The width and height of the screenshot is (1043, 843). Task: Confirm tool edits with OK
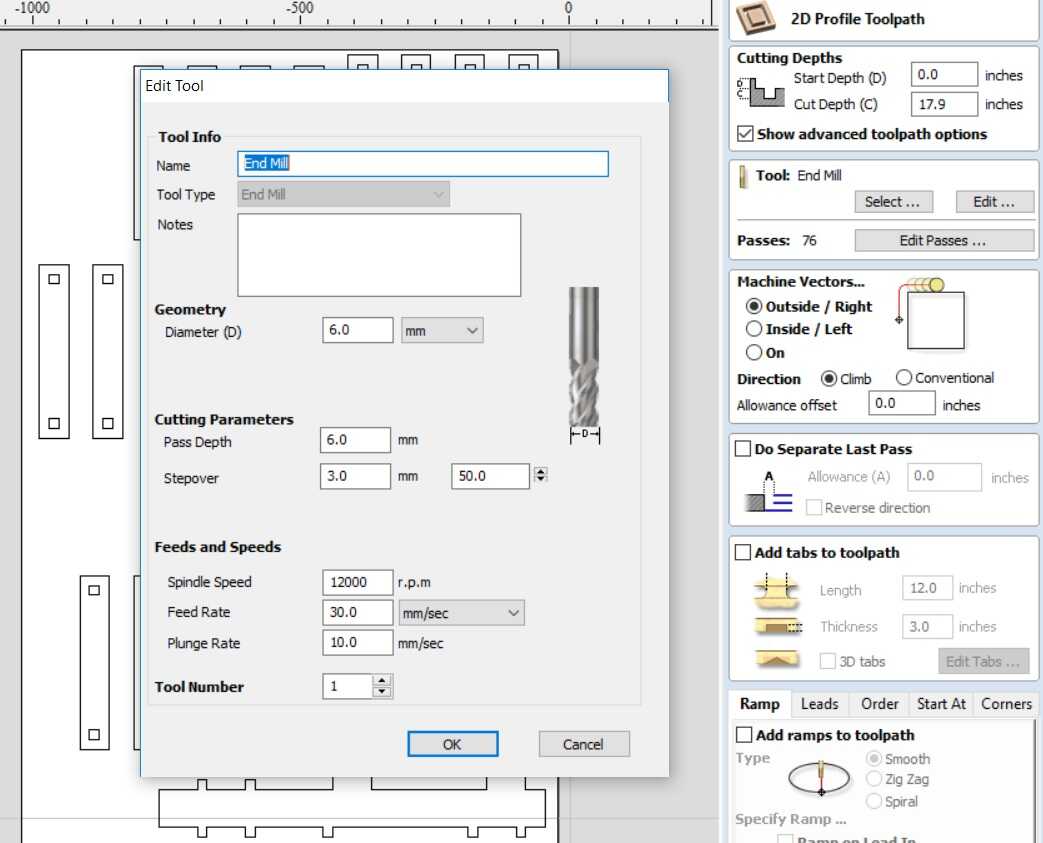tap(452, 744)
